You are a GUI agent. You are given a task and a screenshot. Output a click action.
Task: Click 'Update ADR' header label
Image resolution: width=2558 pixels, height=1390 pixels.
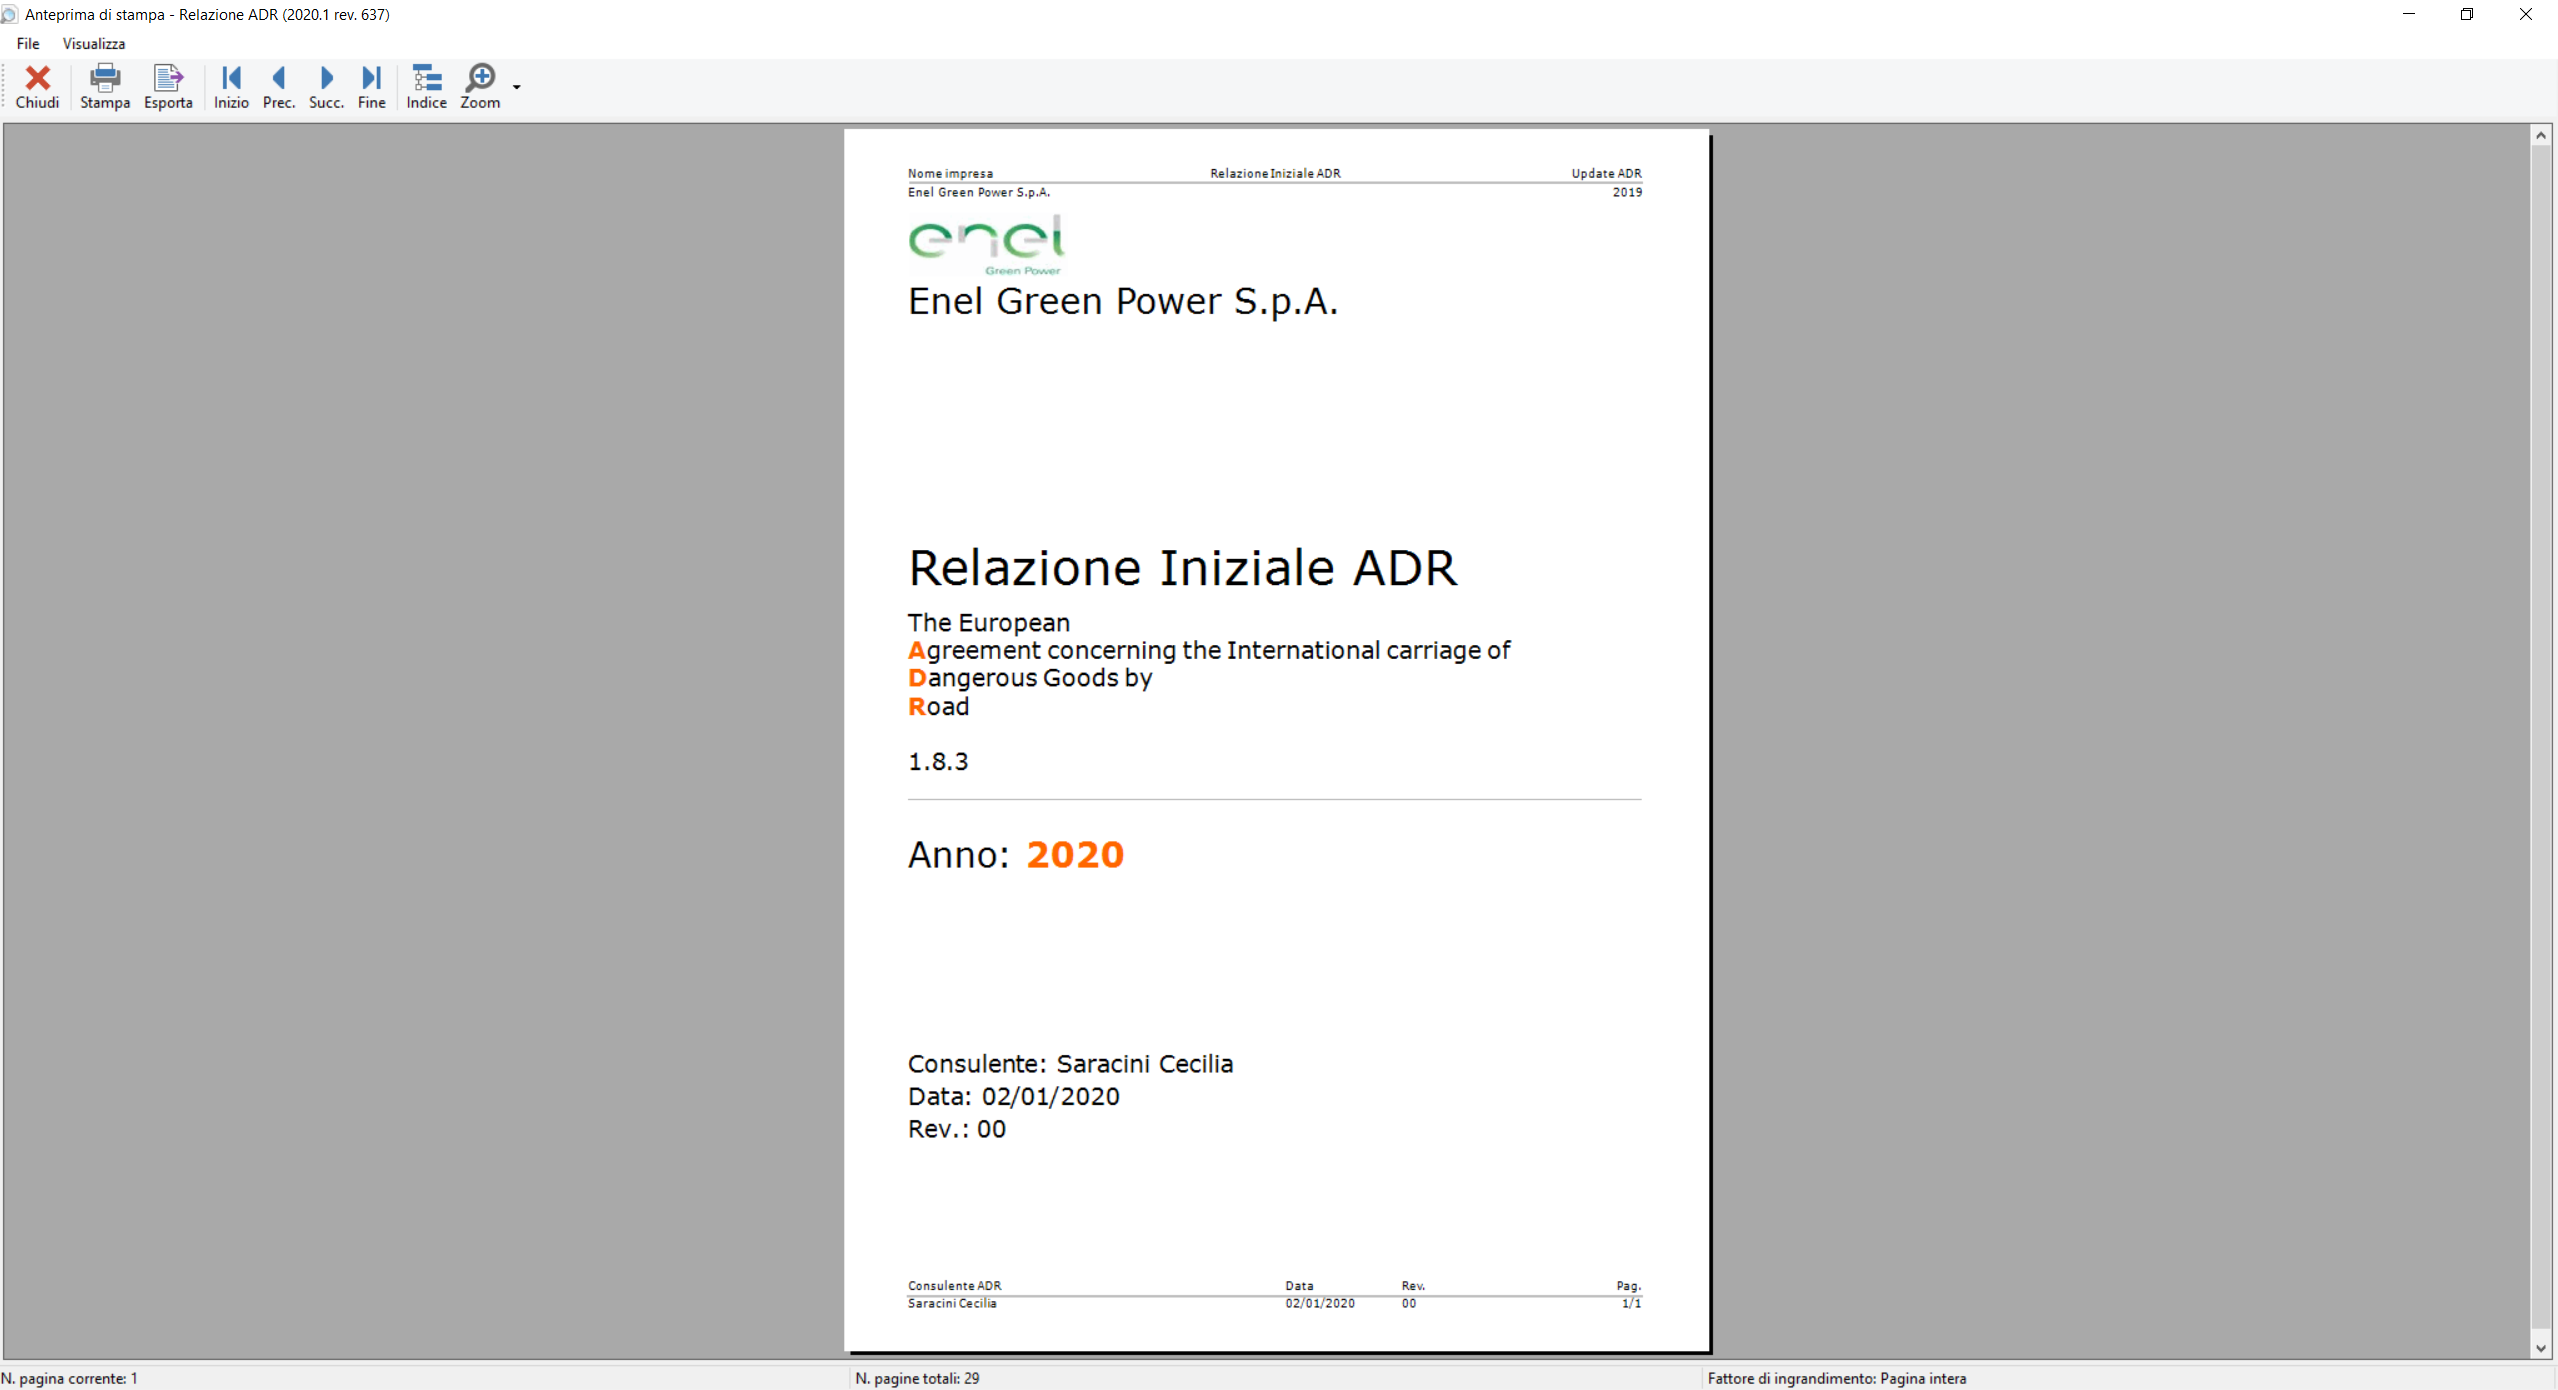point(1606,173)
